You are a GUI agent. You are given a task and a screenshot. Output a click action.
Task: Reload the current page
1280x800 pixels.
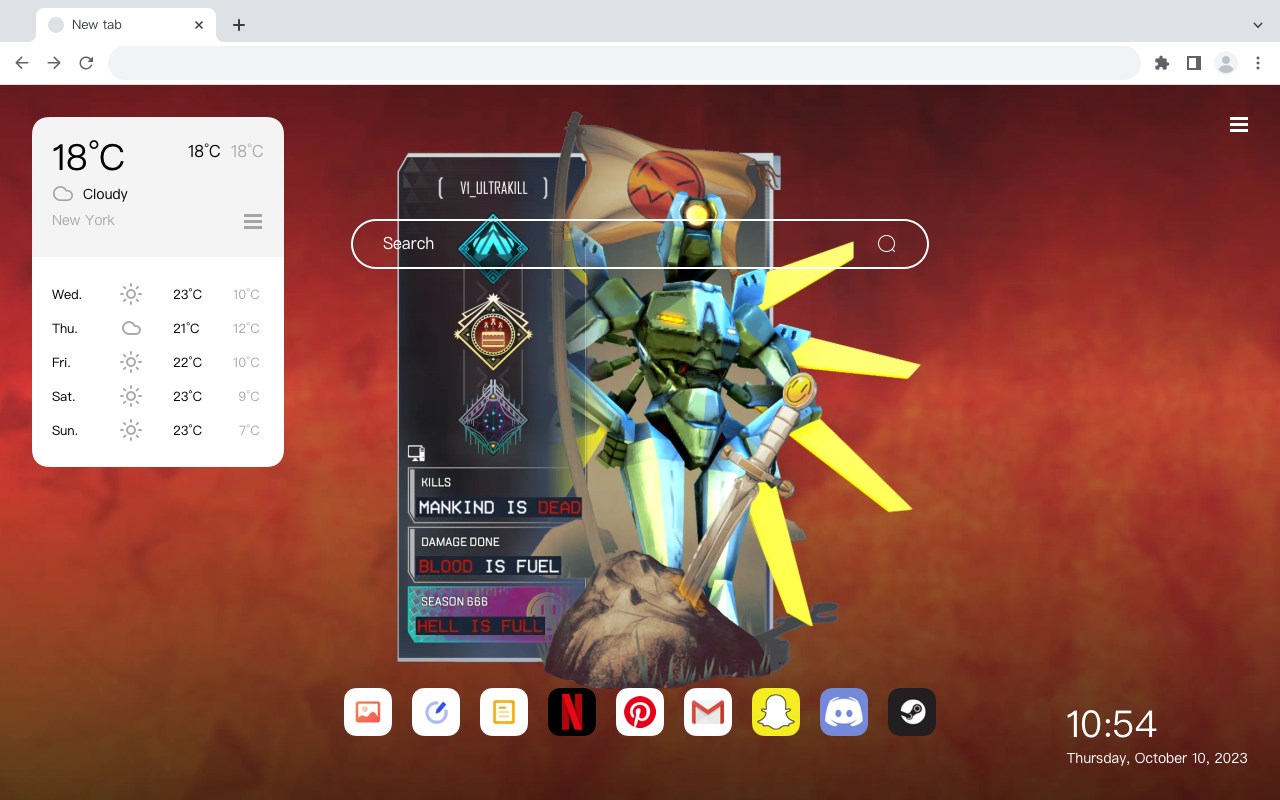pos(86,63)
